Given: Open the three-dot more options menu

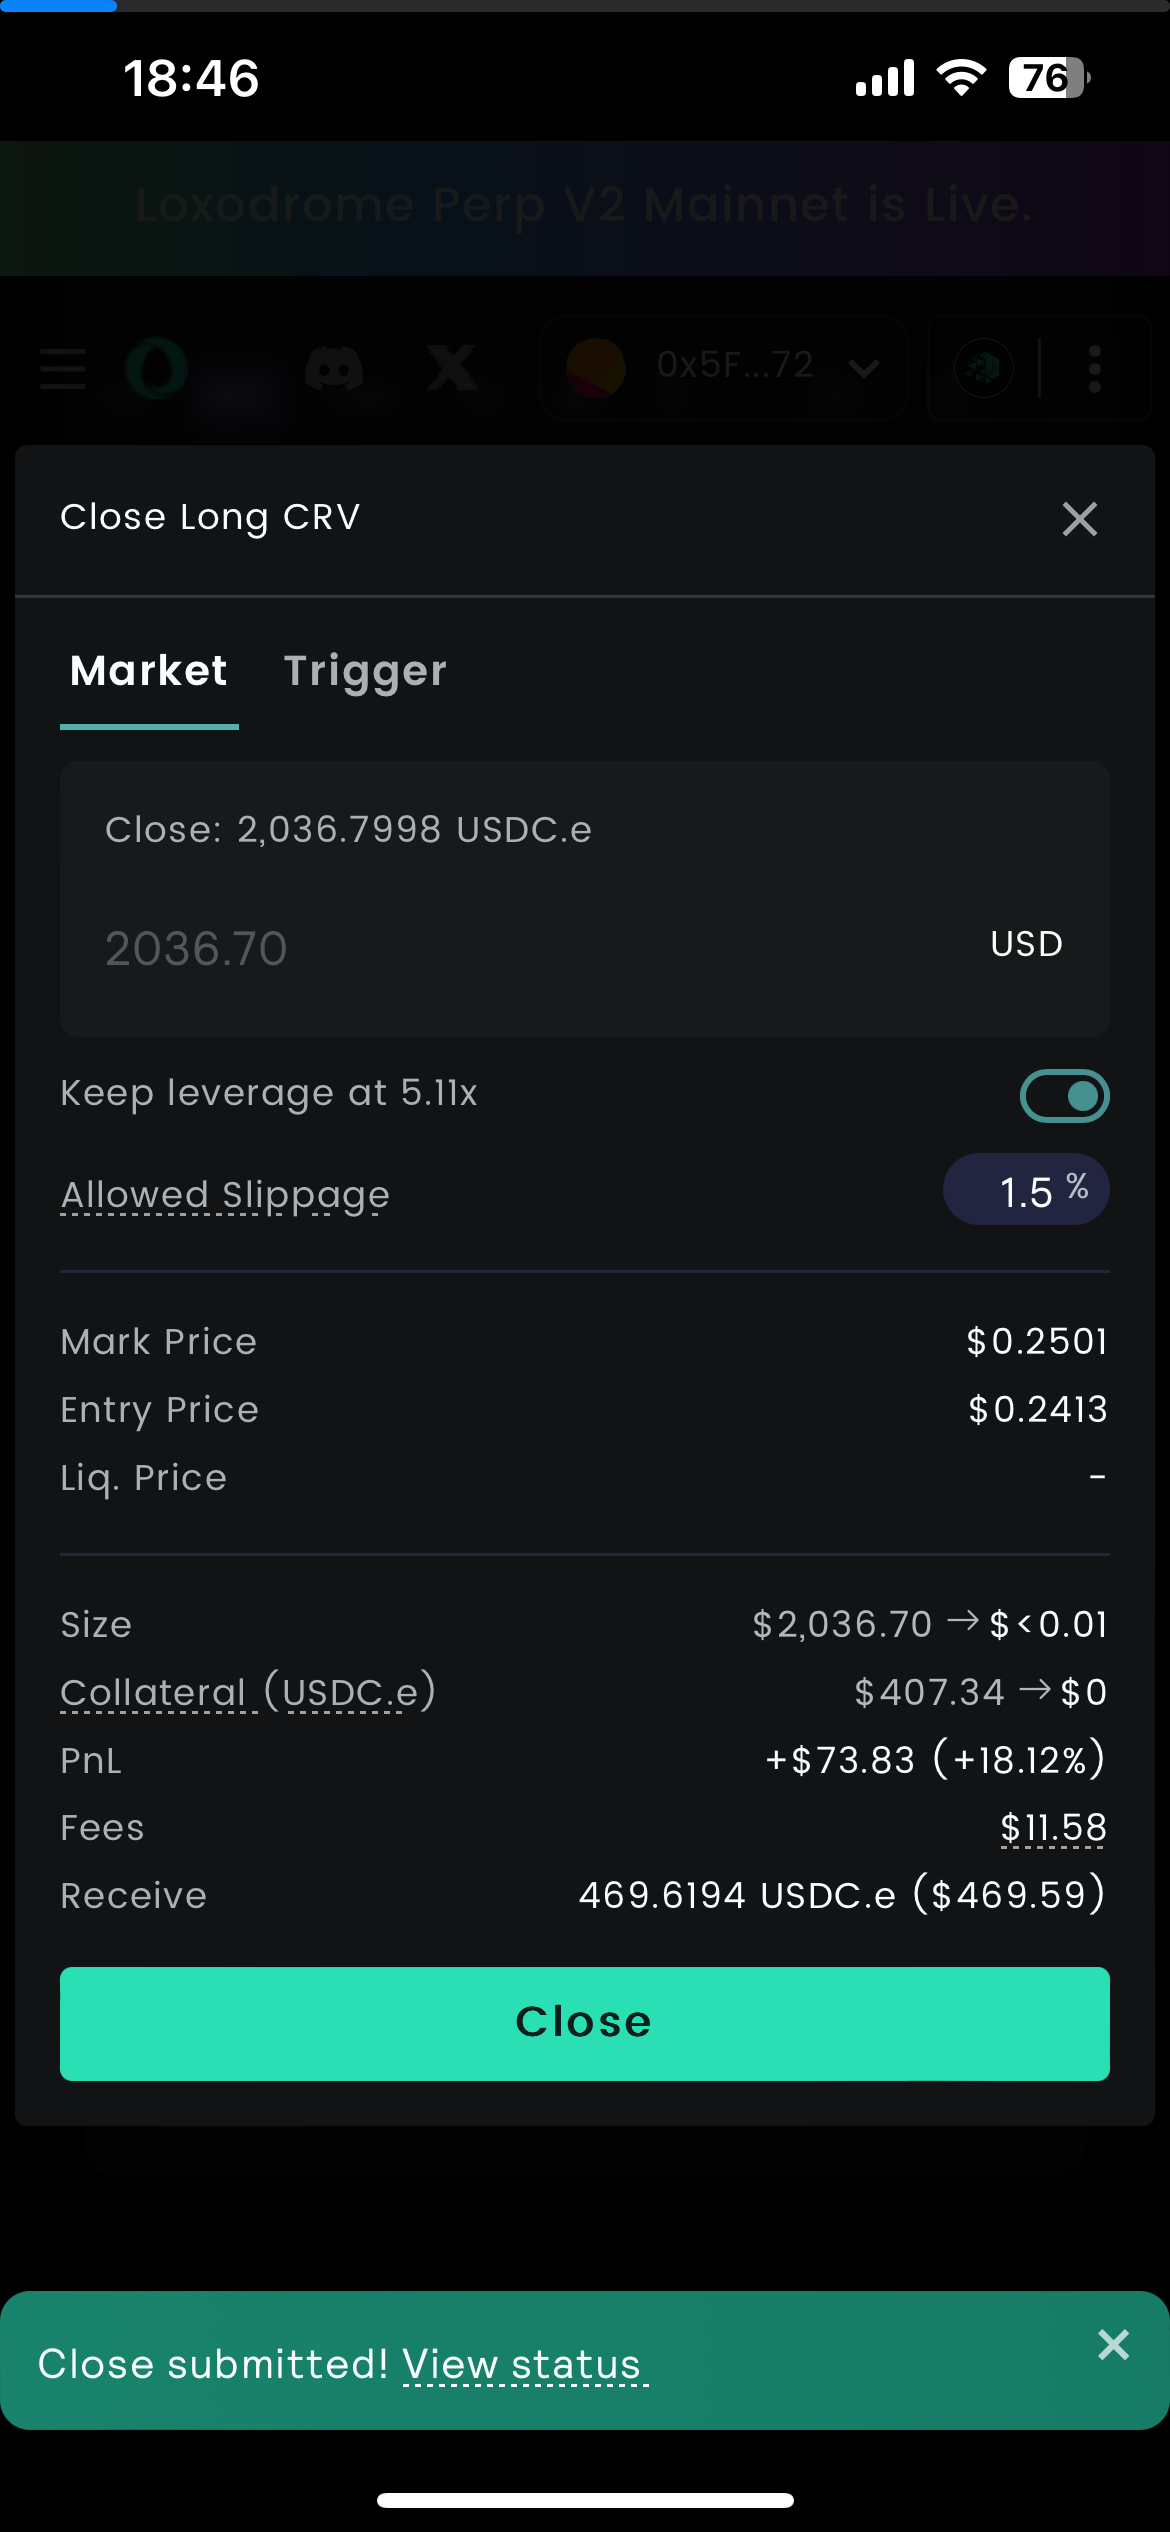Looking at the screenshot, I should [x=1095, y=368].
